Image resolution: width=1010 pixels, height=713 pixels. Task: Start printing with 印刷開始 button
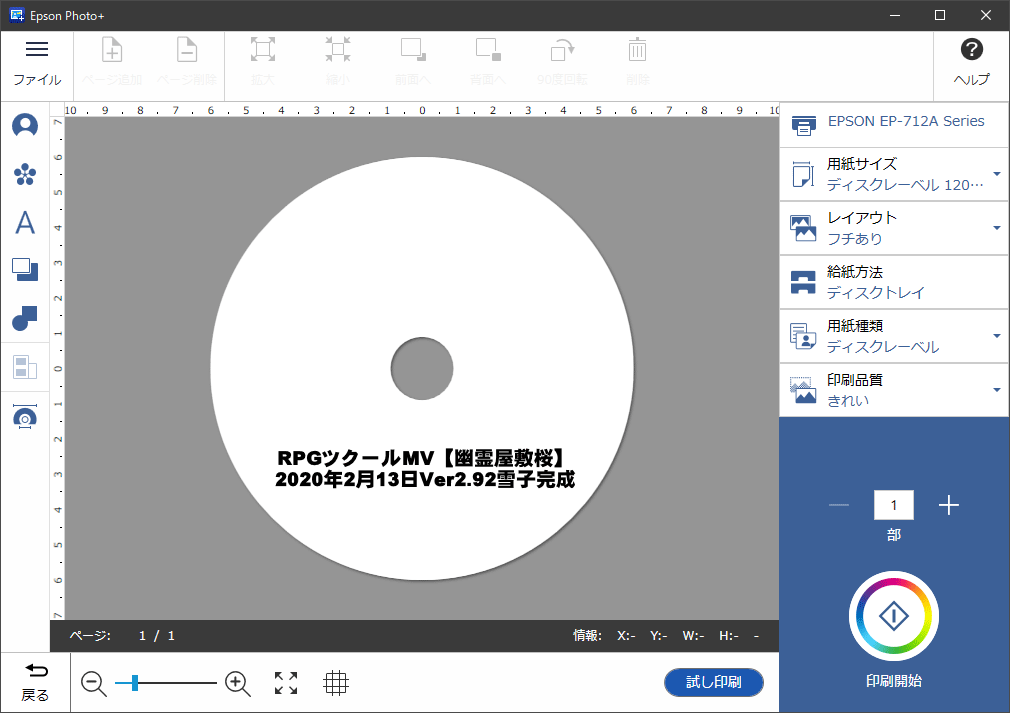(893, 616)
